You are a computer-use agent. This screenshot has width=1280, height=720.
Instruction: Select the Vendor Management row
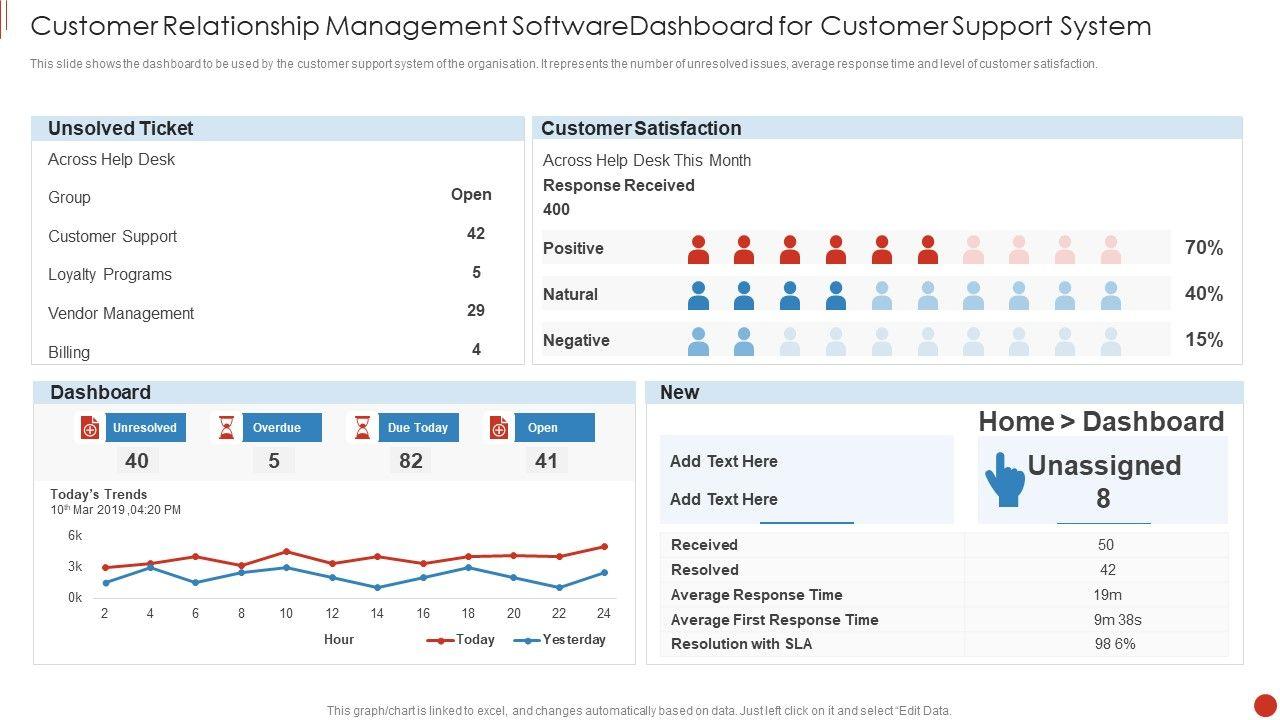click(x=121, y=313)
